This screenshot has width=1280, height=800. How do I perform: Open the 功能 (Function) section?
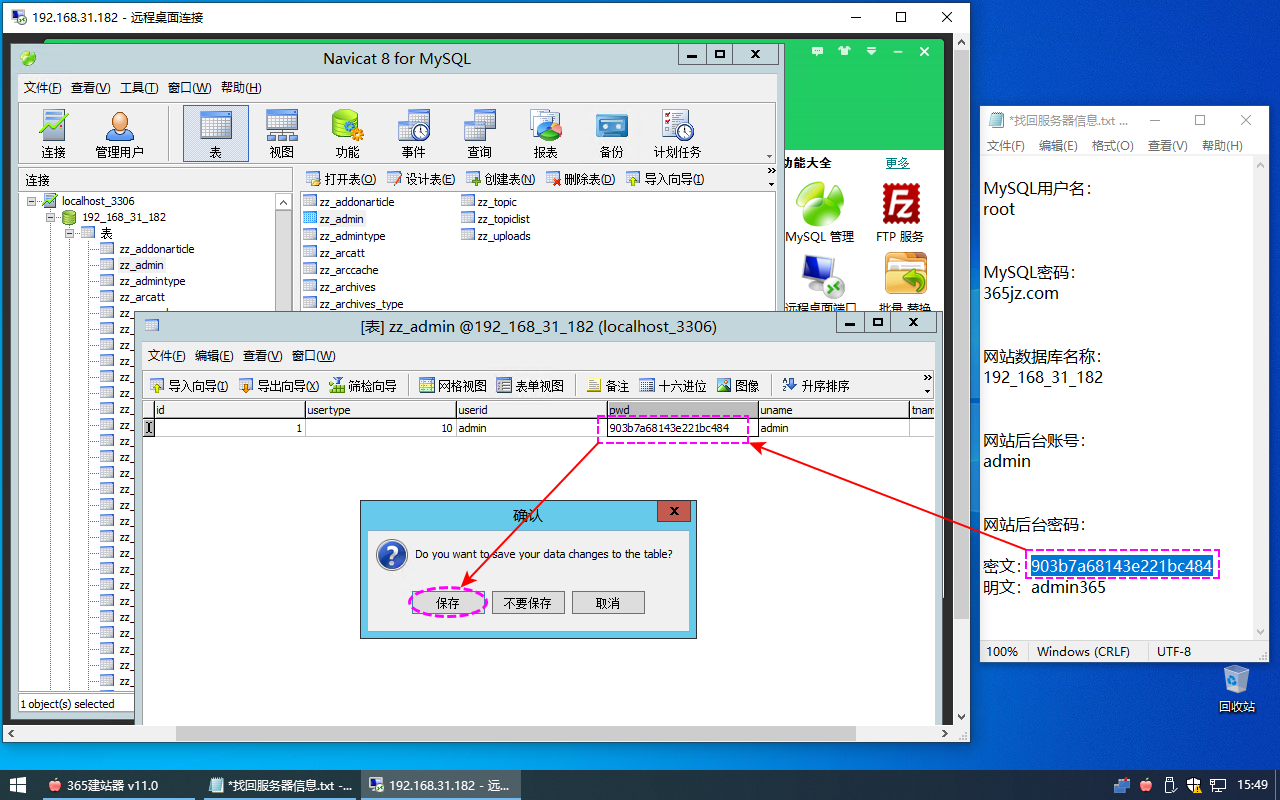click(x=347, y=134)
